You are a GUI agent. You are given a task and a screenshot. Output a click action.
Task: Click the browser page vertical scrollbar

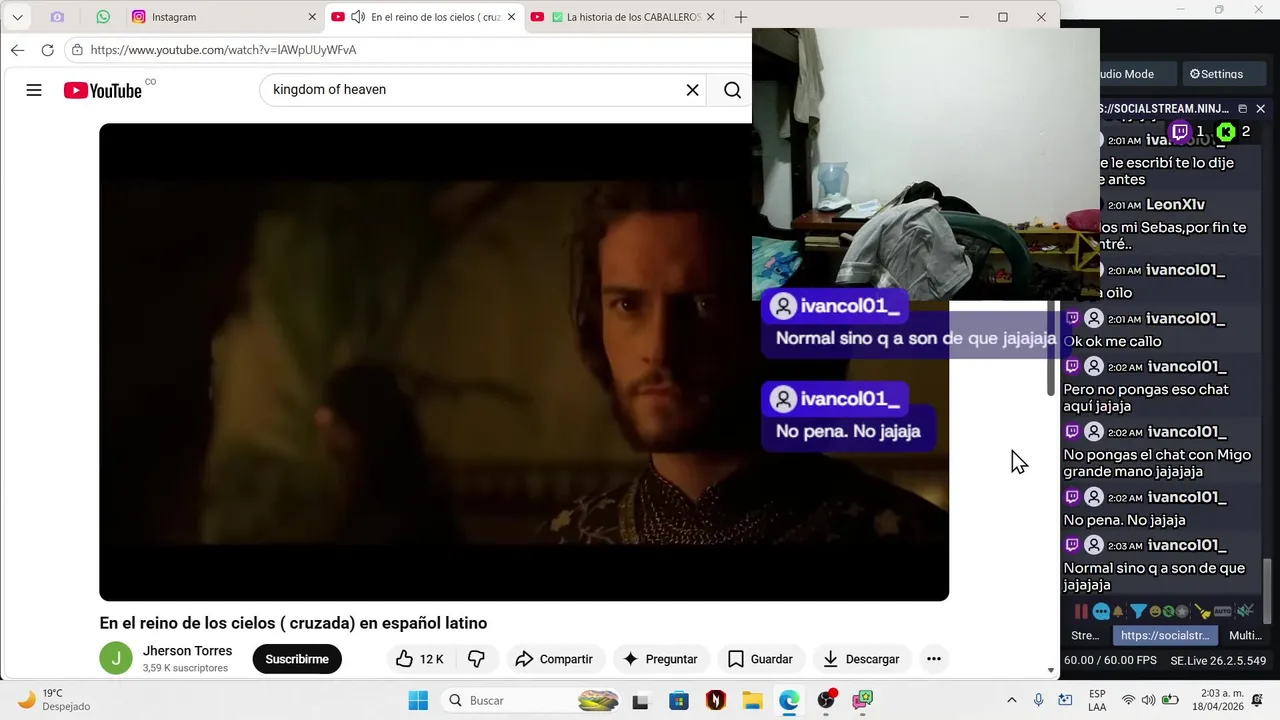click(x=1051, y=350)
